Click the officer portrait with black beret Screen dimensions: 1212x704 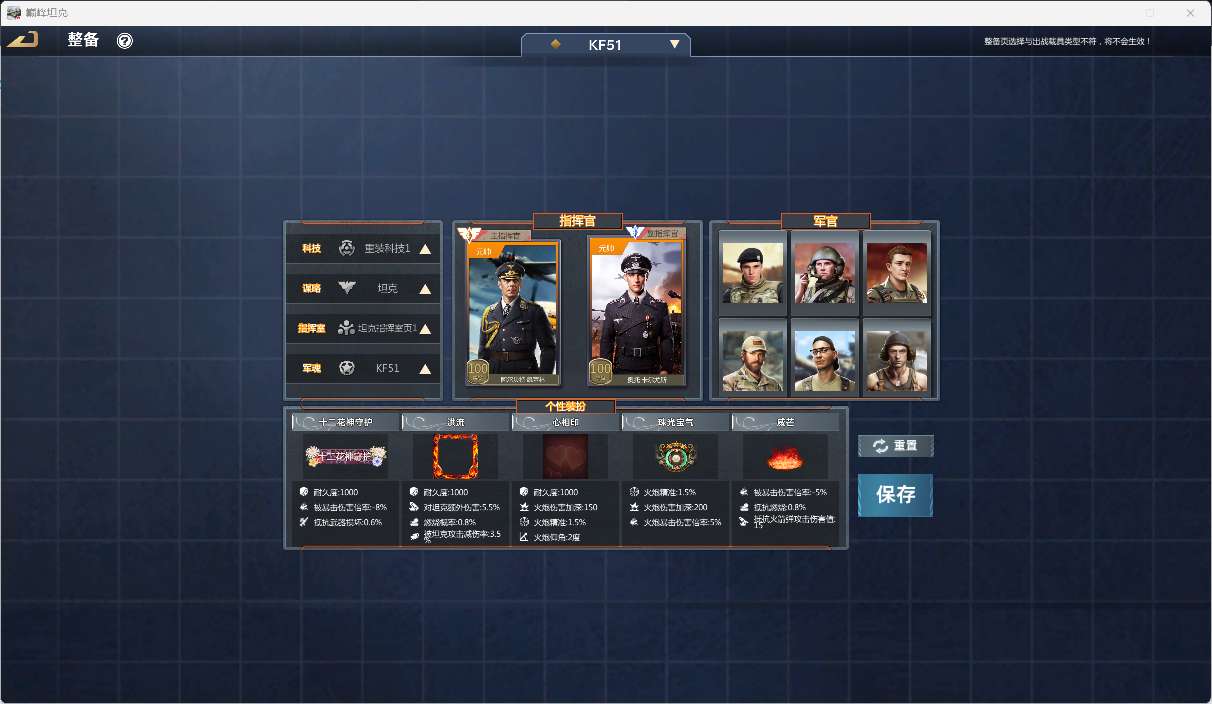(x=752, y=272)
